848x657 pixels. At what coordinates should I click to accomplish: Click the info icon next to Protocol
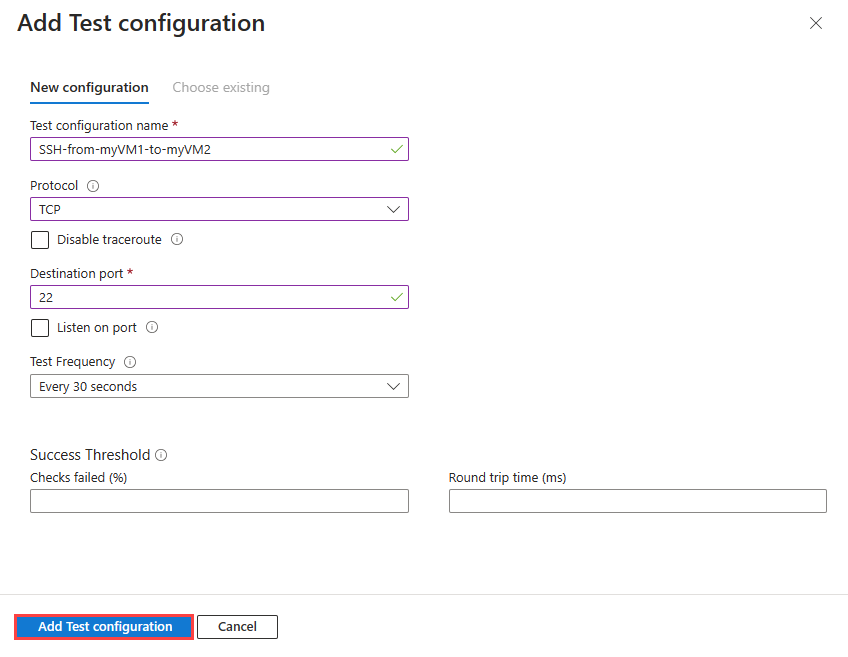tap(93, 186)
